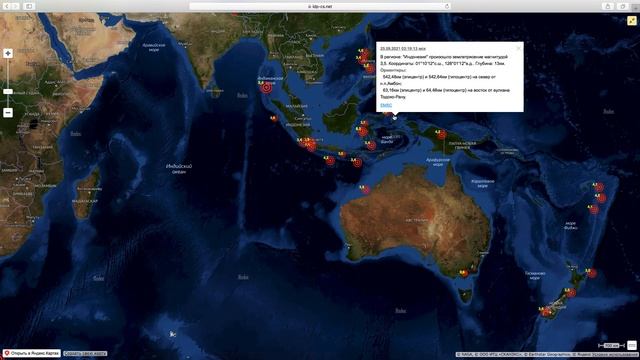Image resolution: width=640 pixels, height=360 pixels.
Task: Reload the page from the address bar
Action: (x=447, y=6)
